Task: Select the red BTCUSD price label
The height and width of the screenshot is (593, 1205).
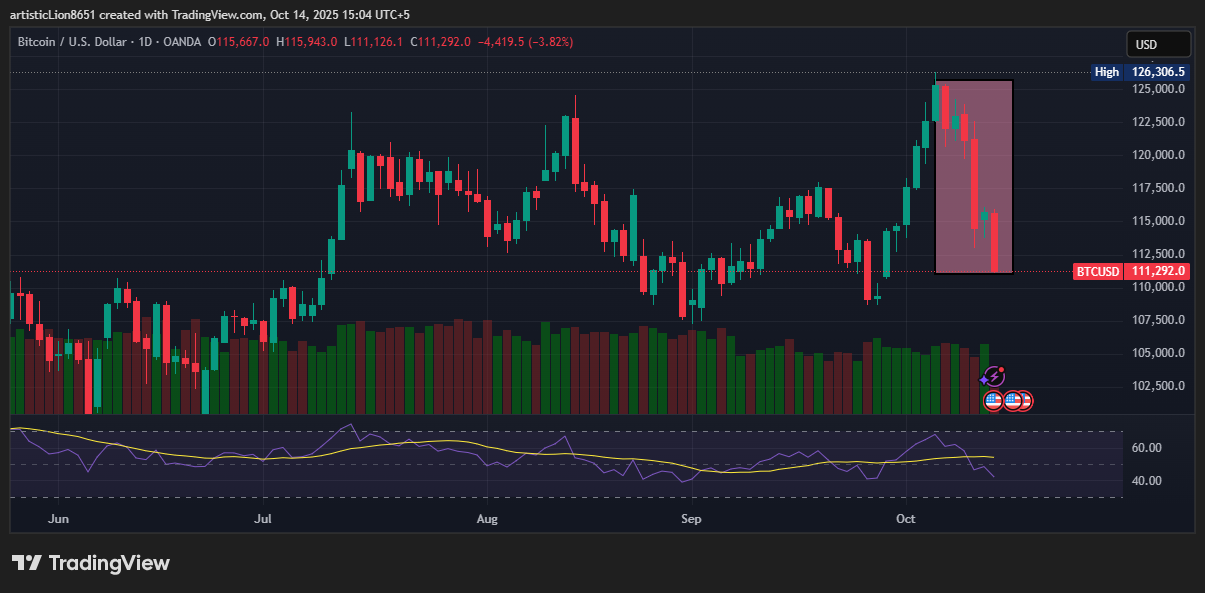Action: [1131, 271]
